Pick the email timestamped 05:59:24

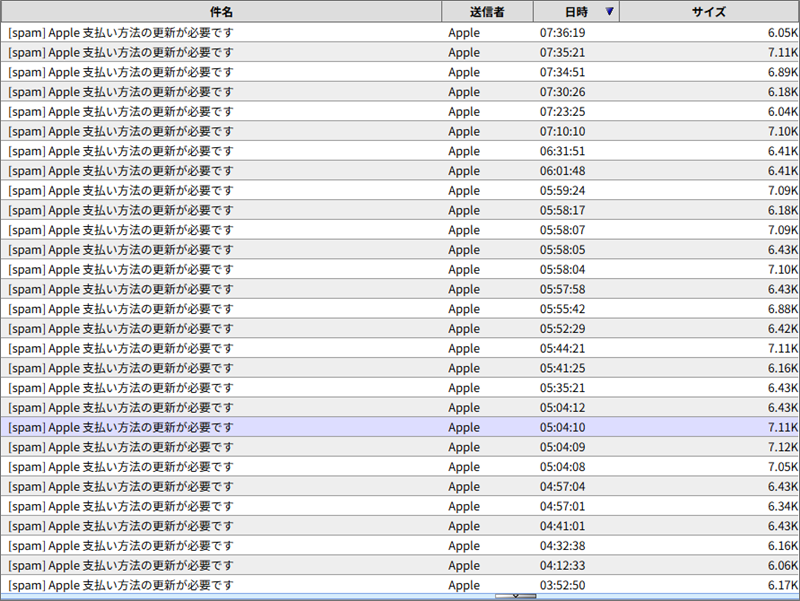pyautogui.click(x=400, y=190)
